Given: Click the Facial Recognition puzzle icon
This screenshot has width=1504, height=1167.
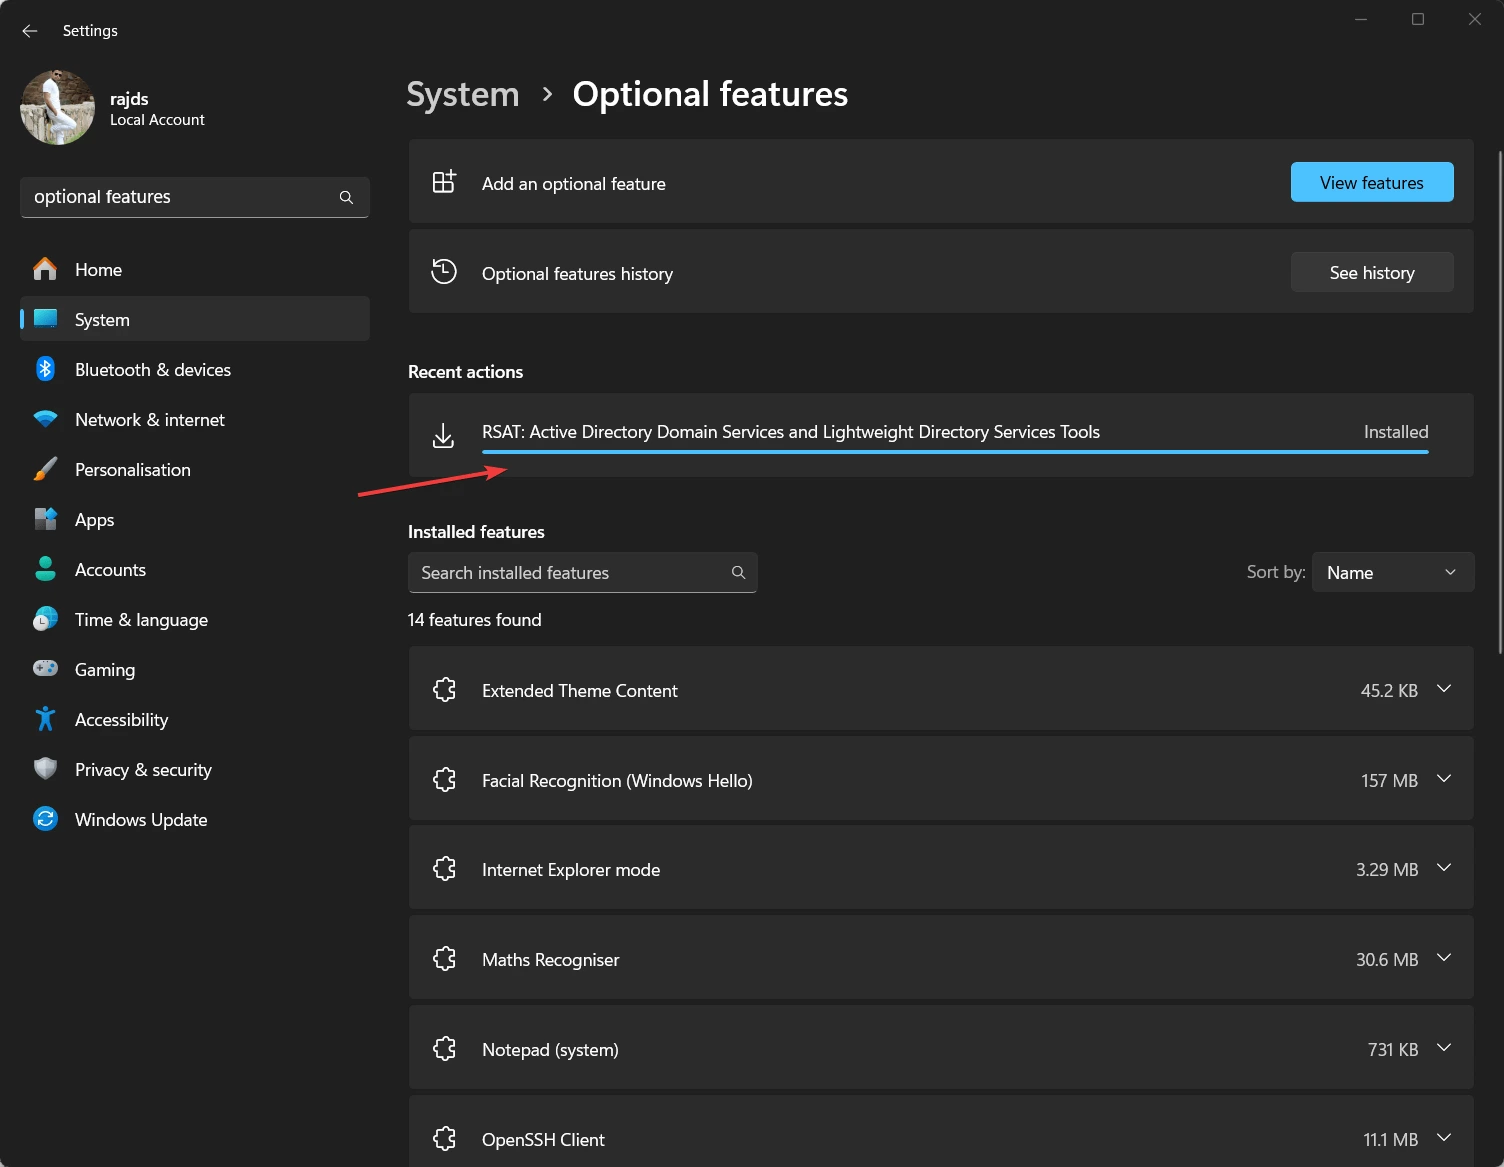Looking at the screenshot, I should pyautogui.click(x=445, y=780).
